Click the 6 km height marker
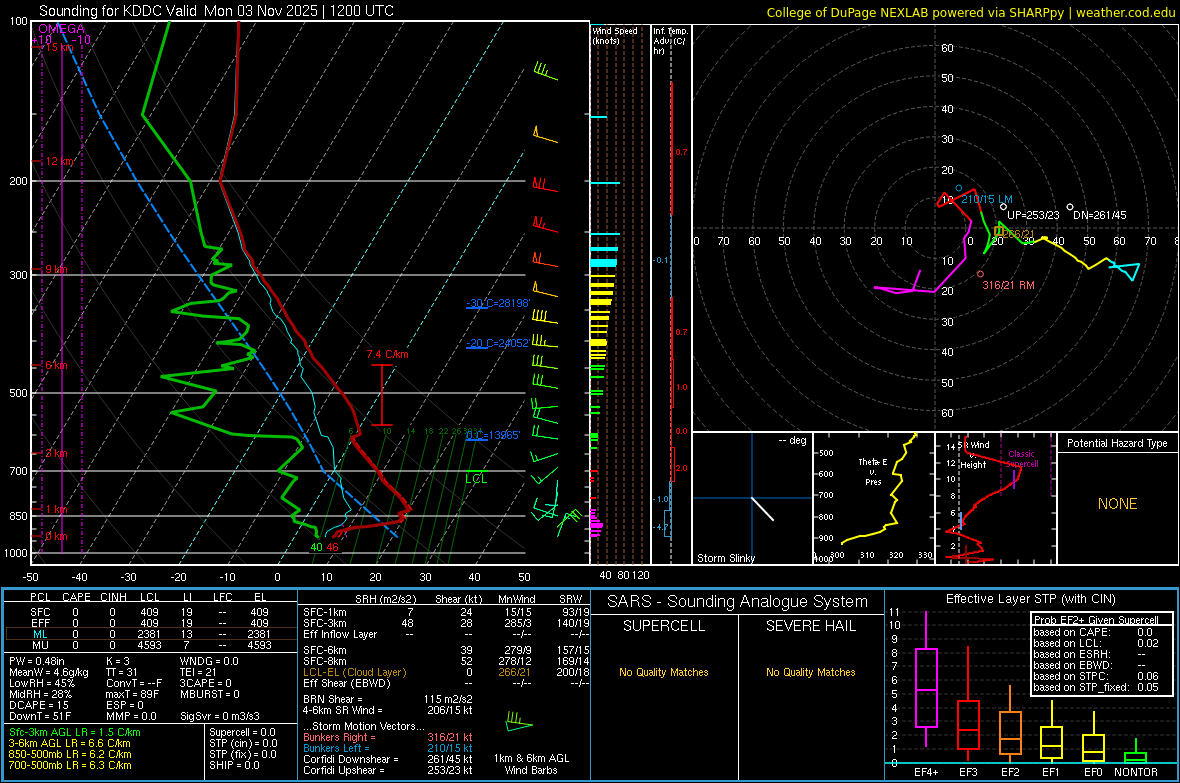The image size is (1180, 783). point(56,365)
